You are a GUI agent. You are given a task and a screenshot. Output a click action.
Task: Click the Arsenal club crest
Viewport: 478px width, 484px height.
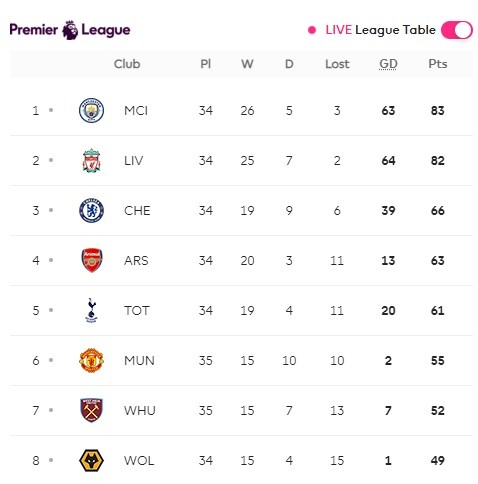pos(92,260)
